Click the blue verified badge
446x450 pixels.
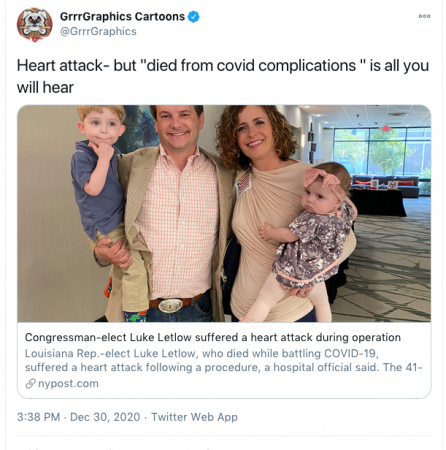pos(194,16)
